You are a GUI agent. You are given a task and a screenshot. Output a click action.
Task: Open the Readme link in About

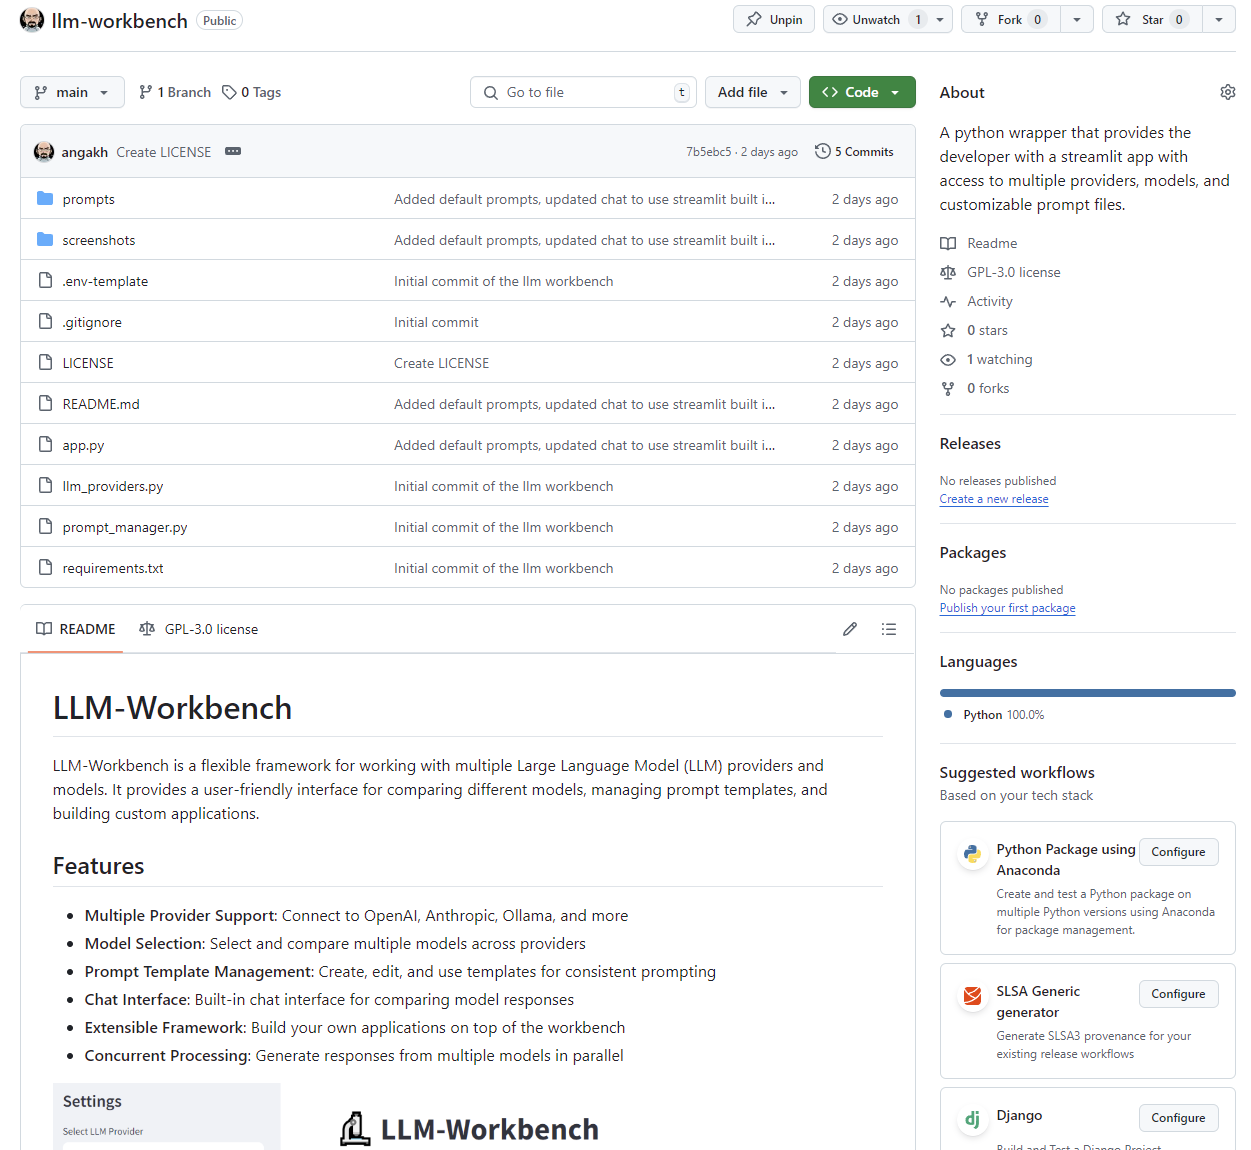[x=979, y=243]
